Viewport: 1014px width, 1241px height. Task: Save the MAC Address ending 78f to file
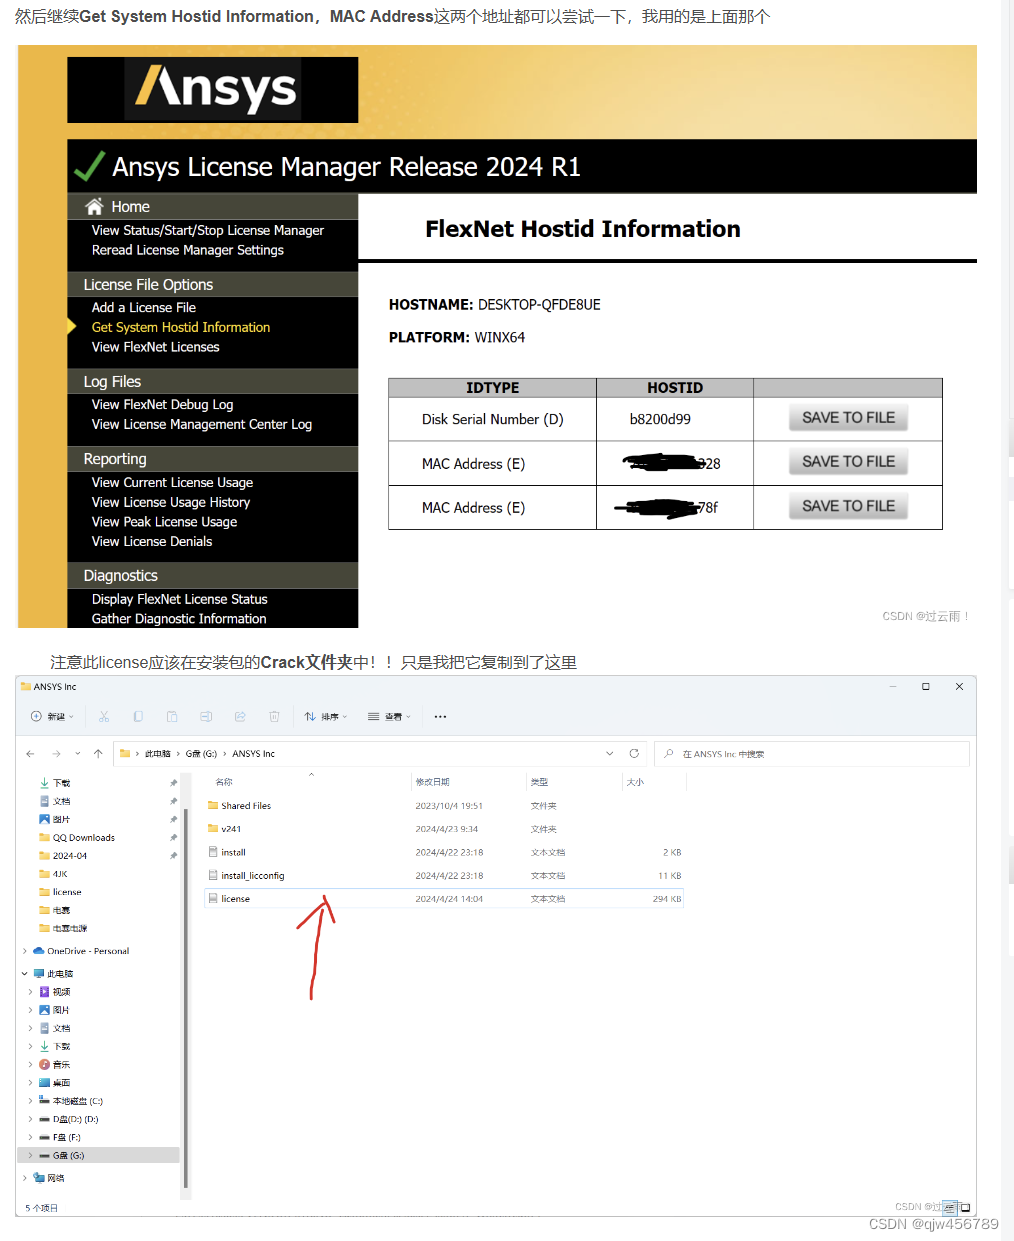848,506
